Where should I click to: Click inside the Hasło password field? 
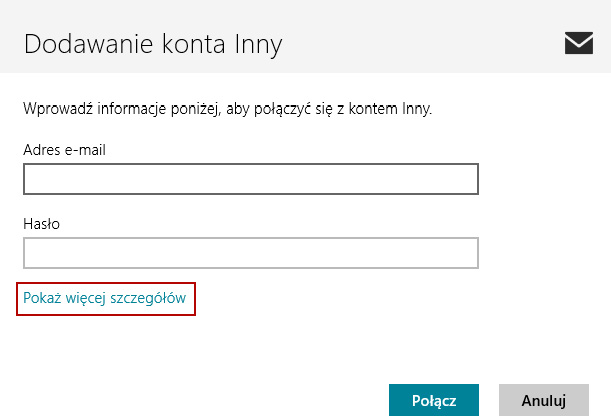(x=250, y=253)
